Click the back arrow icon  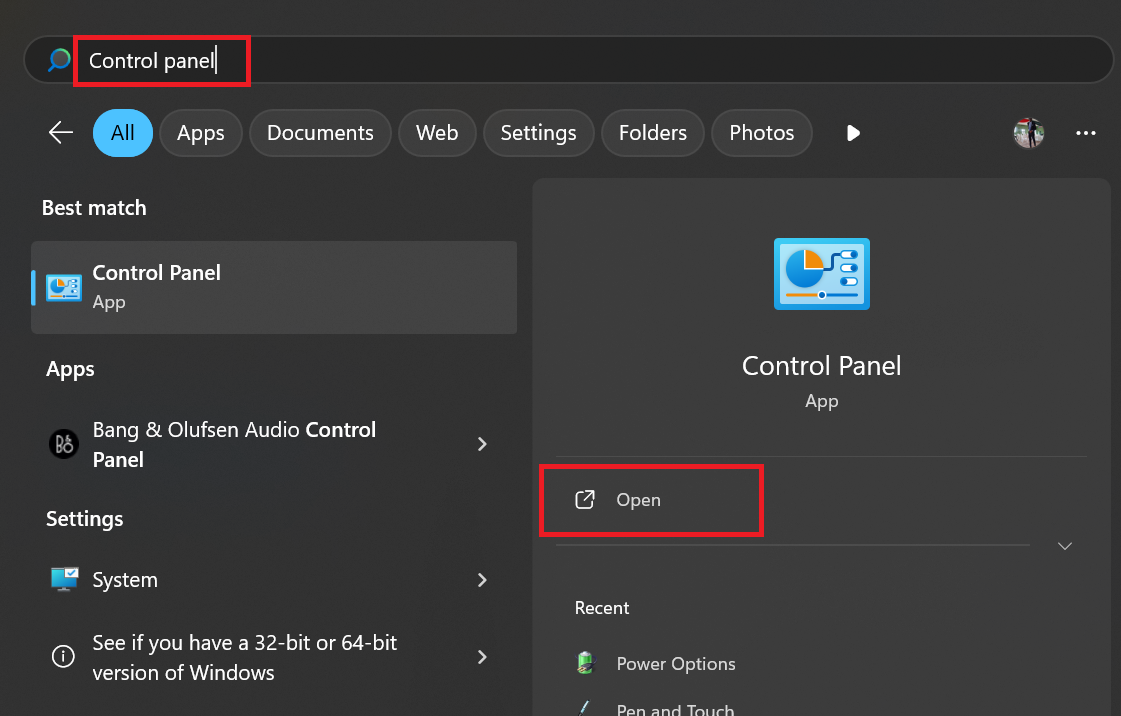[61, 133]
